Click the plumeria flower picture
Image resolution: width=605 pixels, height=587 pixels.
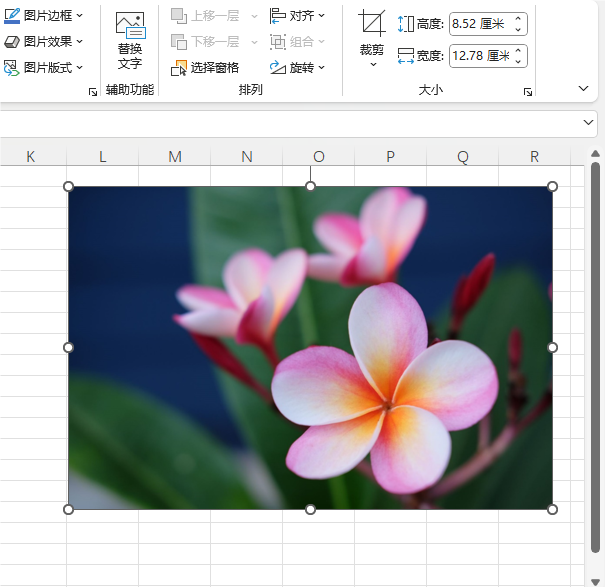click(310, 348)
